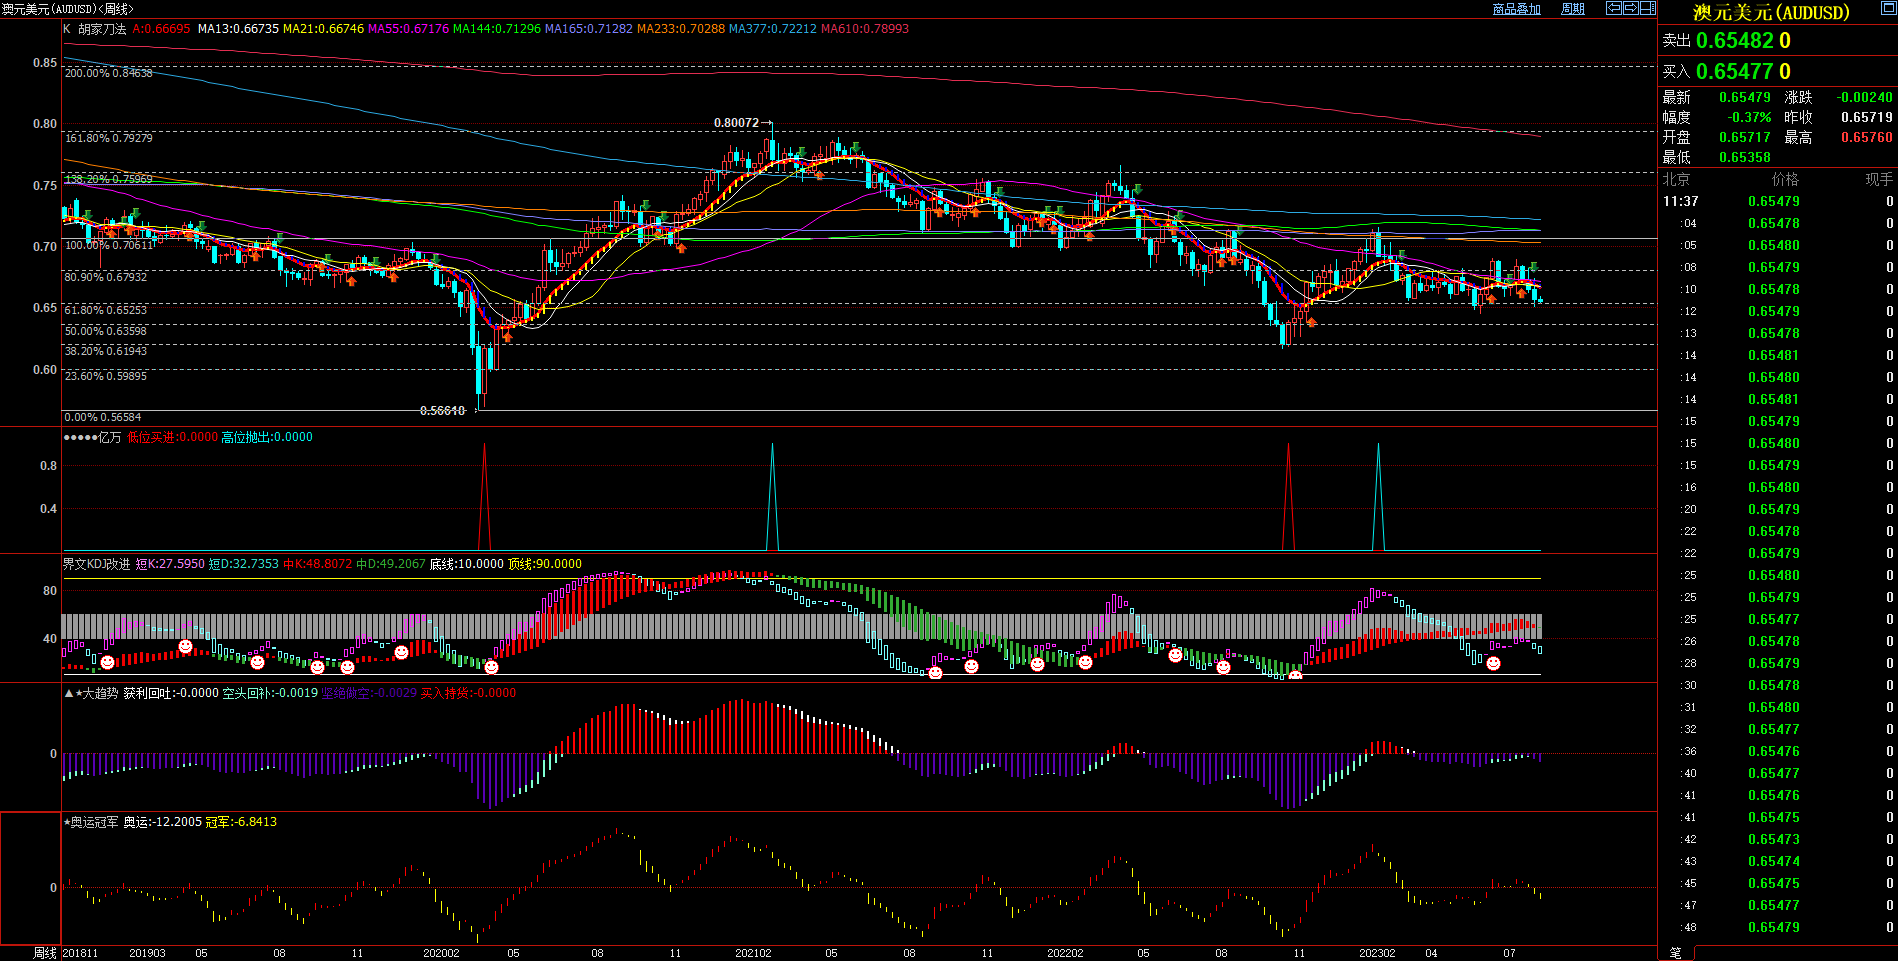Screen dimensions: 1898x961
Task: Click the 亿万 indicator title
Action: (109, 437)
